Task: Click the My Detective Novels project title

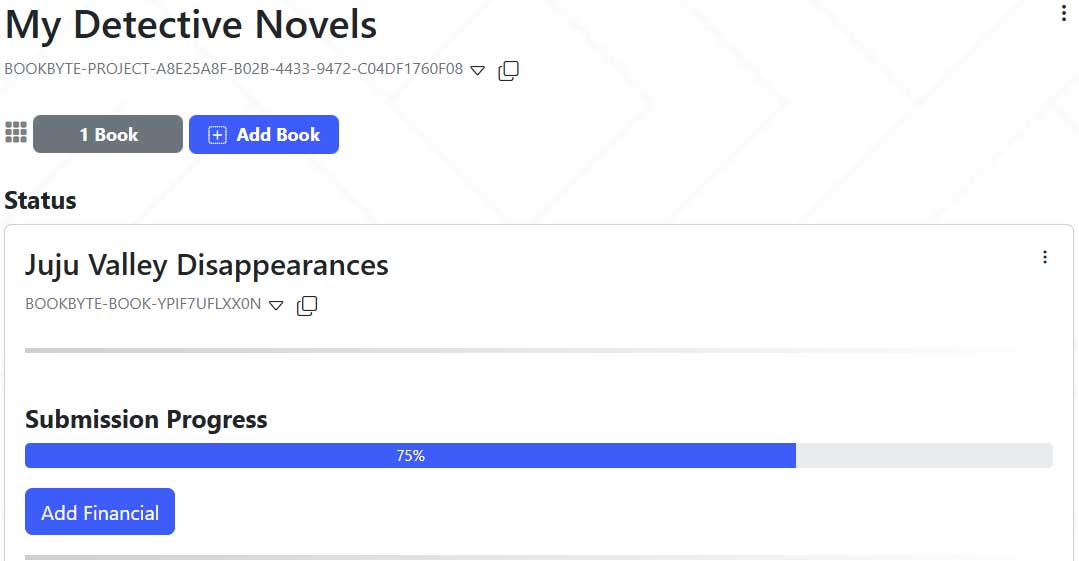Action: pos(191,25)
